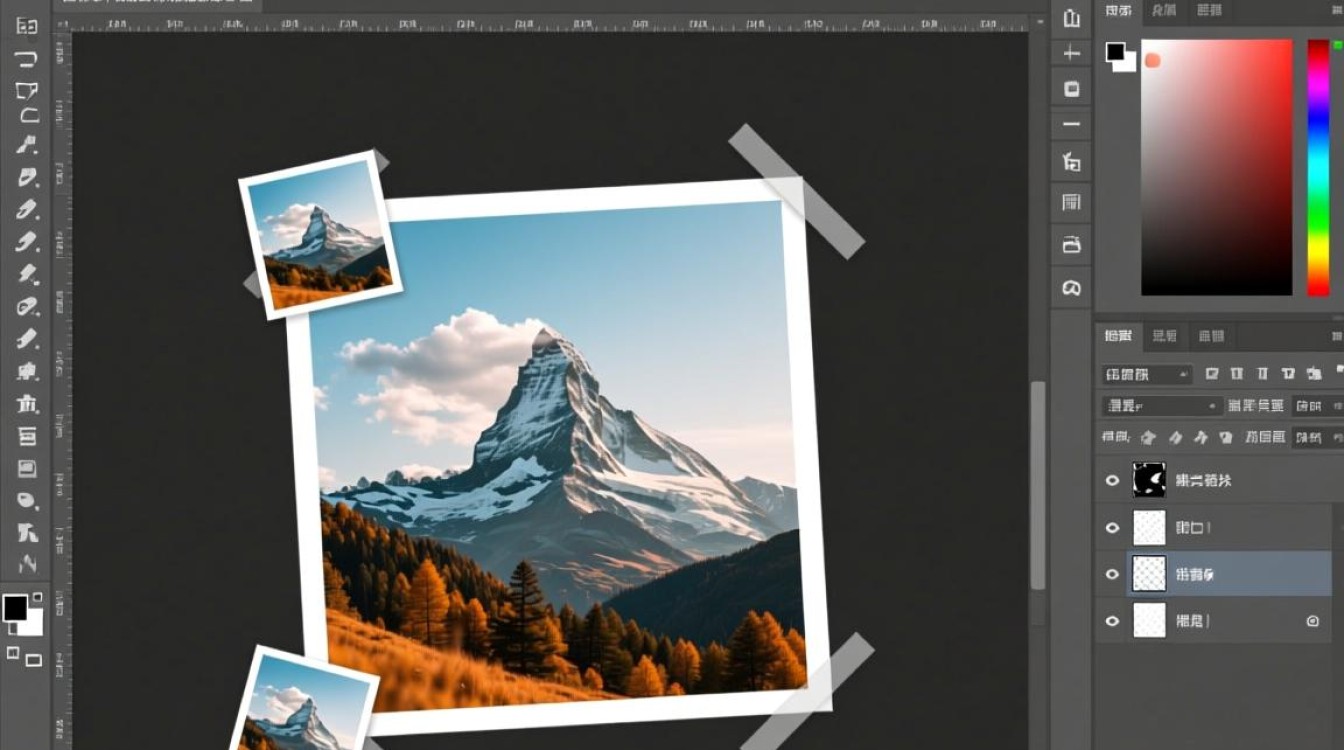Viewport: 1344px width, 750px height.
Task: Open the Color panel flyout menu
Action: coord(1337,10)
